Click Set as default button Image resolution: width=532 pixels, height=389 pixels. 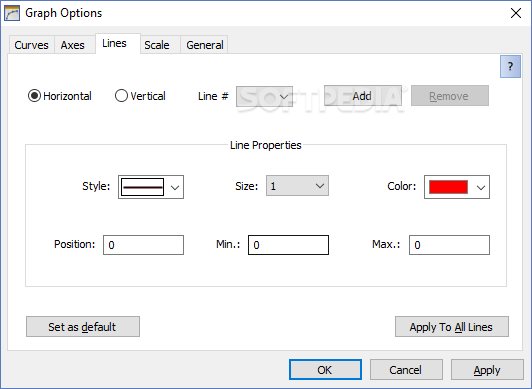pyautogui.click(x=83, y=327)
